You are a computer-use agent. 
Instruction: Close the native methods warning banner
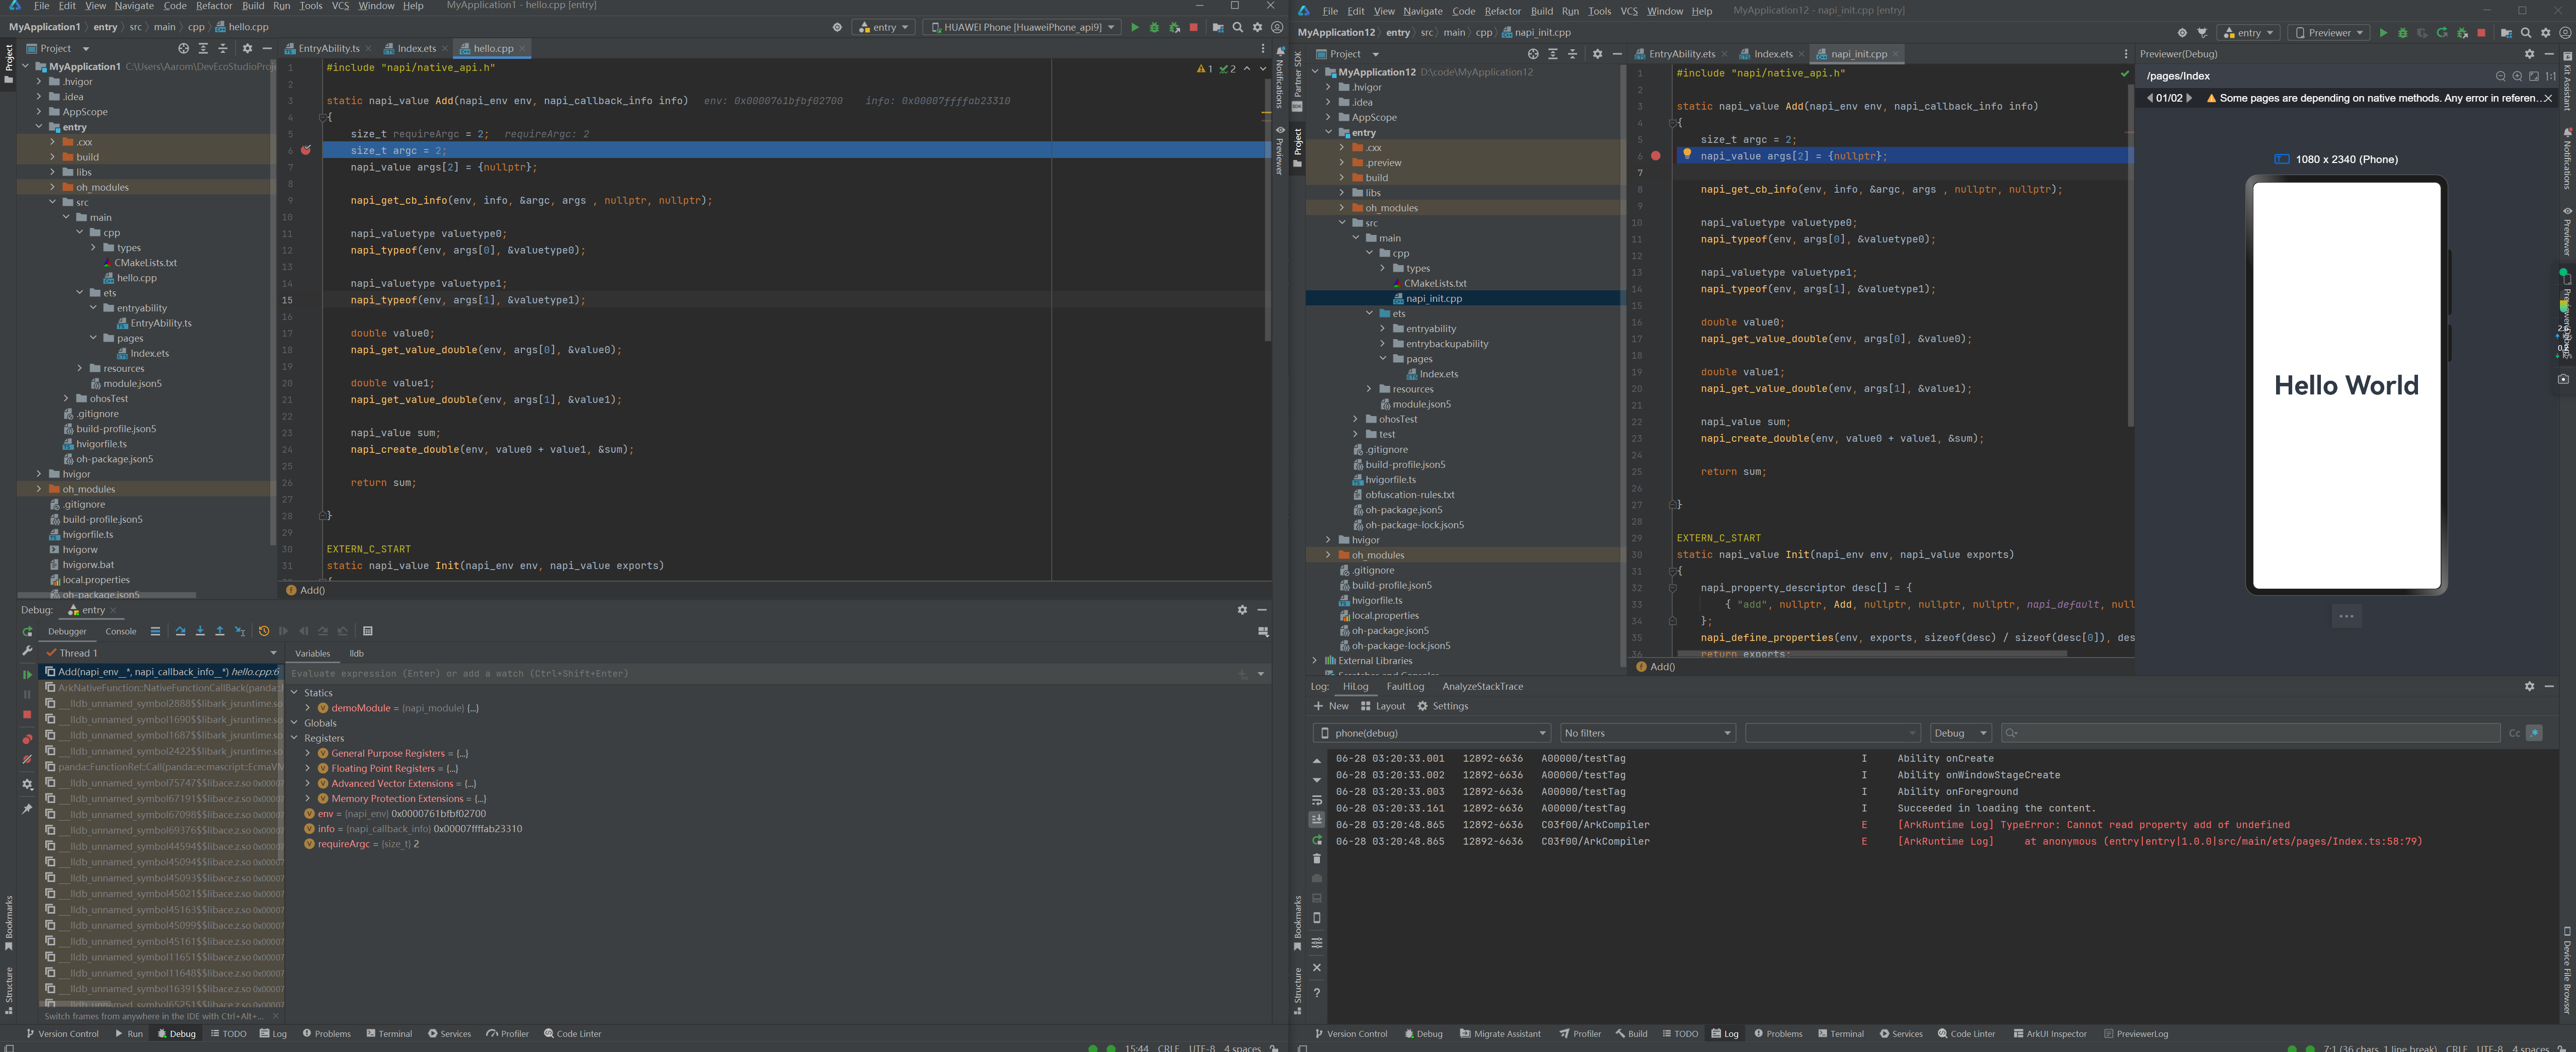point(2548,98)
